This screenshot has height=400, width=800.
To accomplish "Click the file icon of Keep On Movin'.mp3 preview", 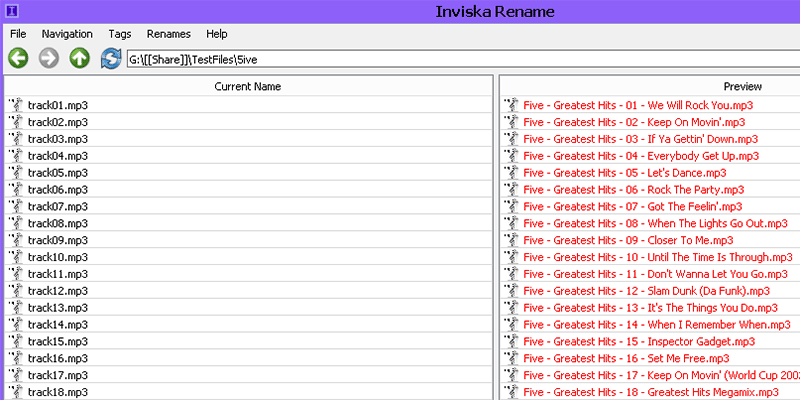I will click(x=512, y=121).
